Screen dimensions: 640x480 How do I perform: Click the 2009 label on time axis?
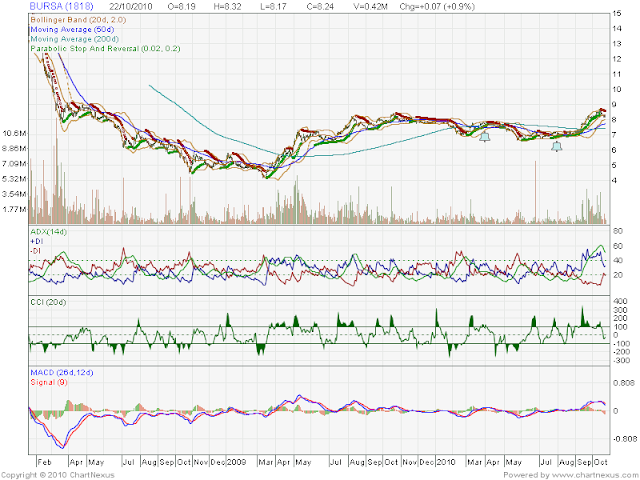236,462
